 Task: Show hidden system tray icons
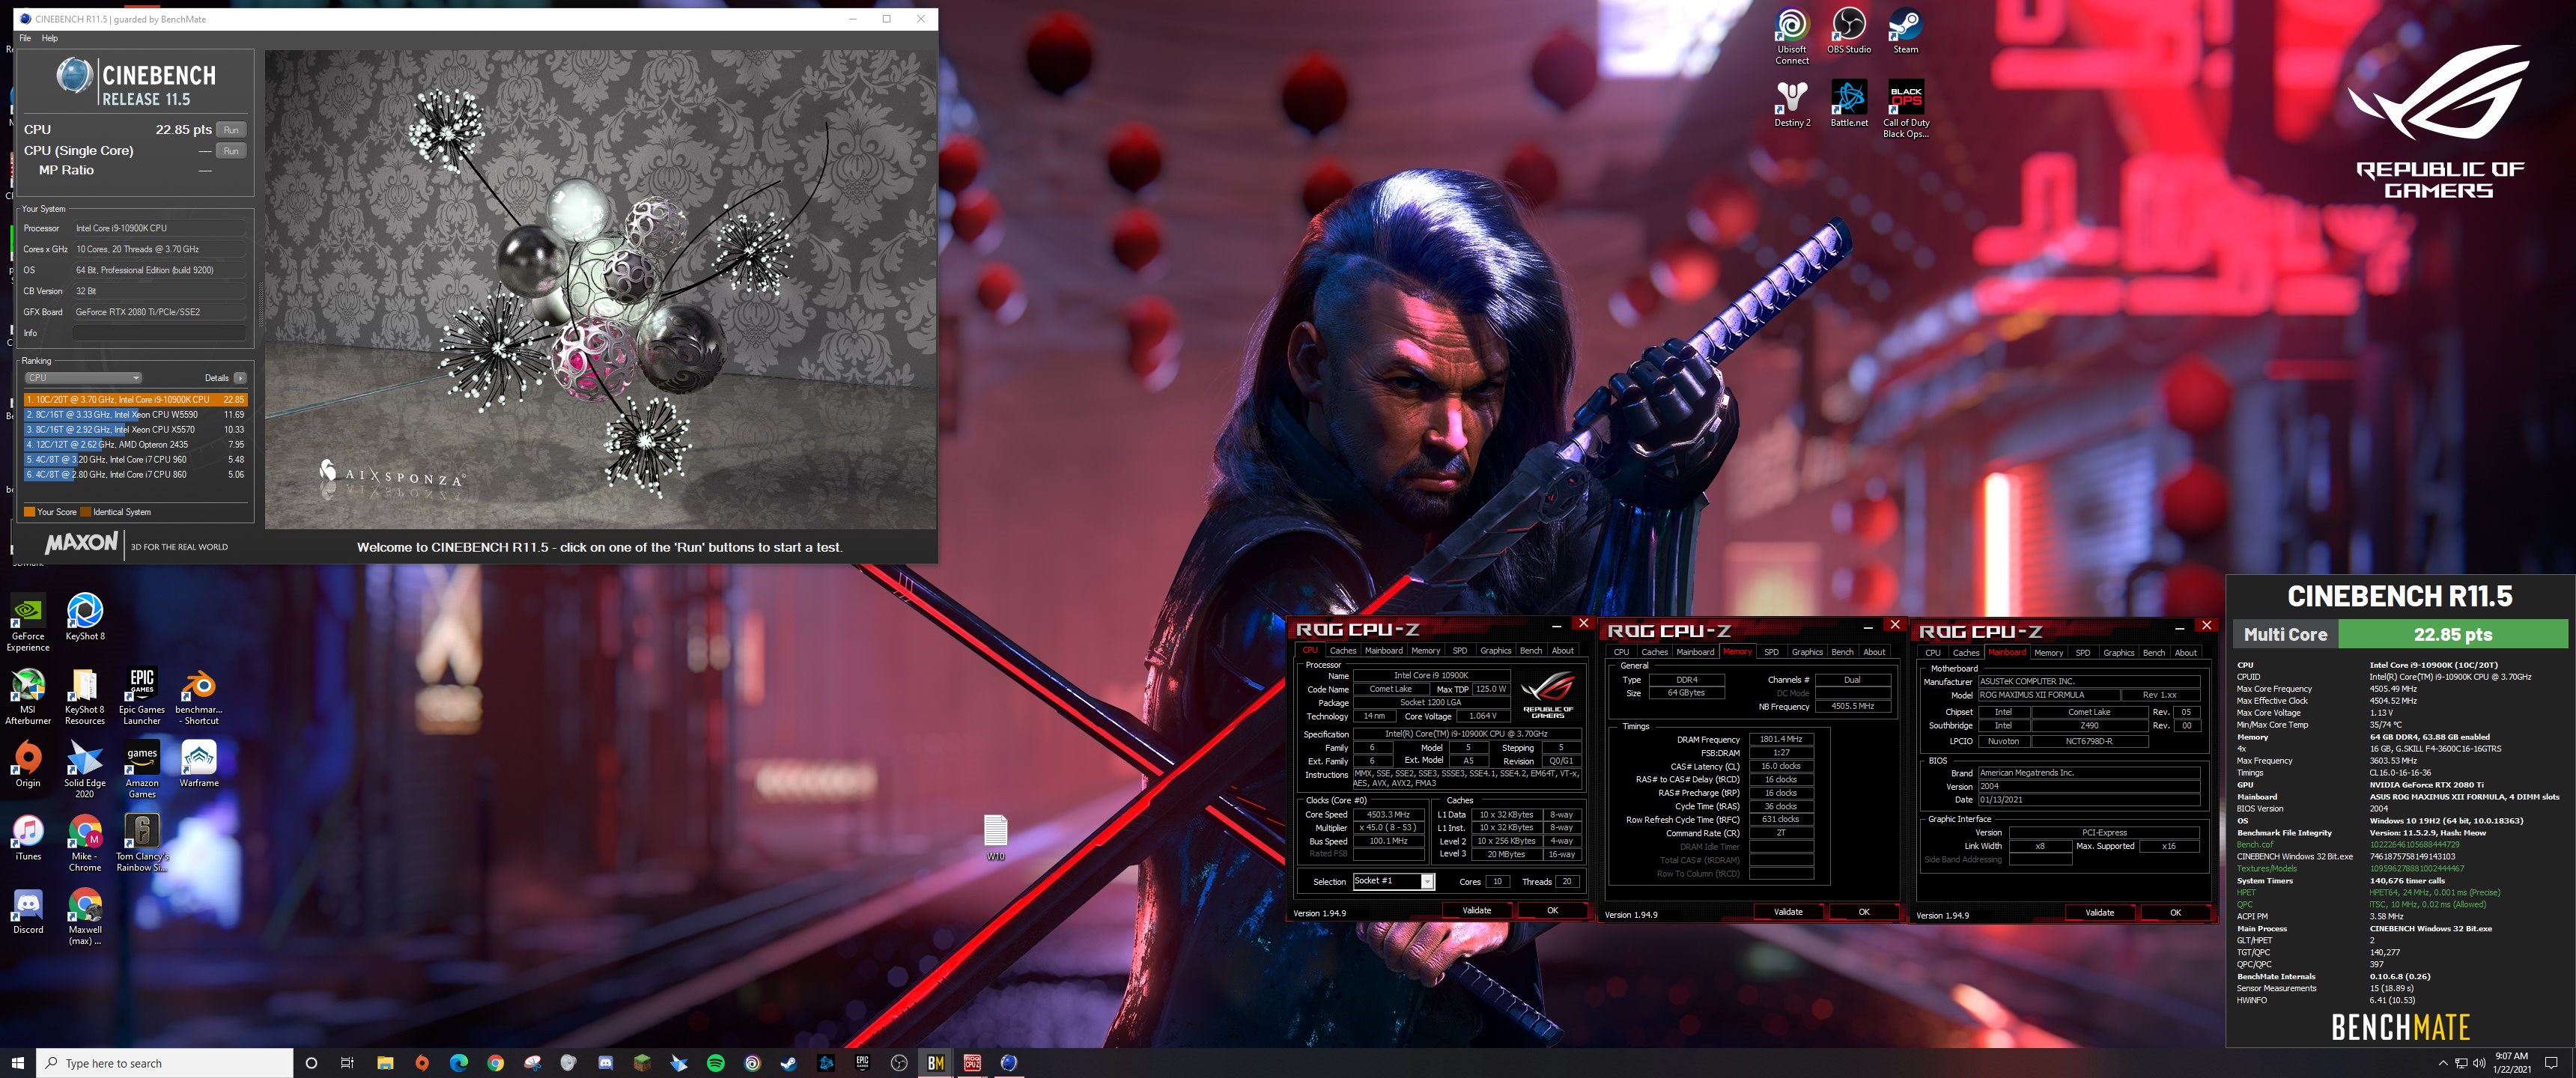pos(2443,1063)
